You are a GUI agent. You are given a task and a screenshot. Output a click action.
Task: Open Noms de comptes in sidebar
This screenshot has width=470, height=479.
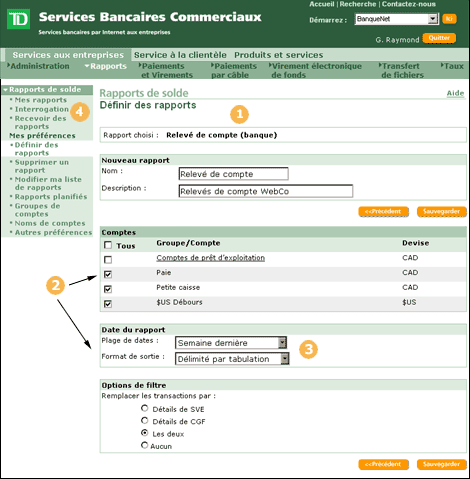[x=50, y=223]
